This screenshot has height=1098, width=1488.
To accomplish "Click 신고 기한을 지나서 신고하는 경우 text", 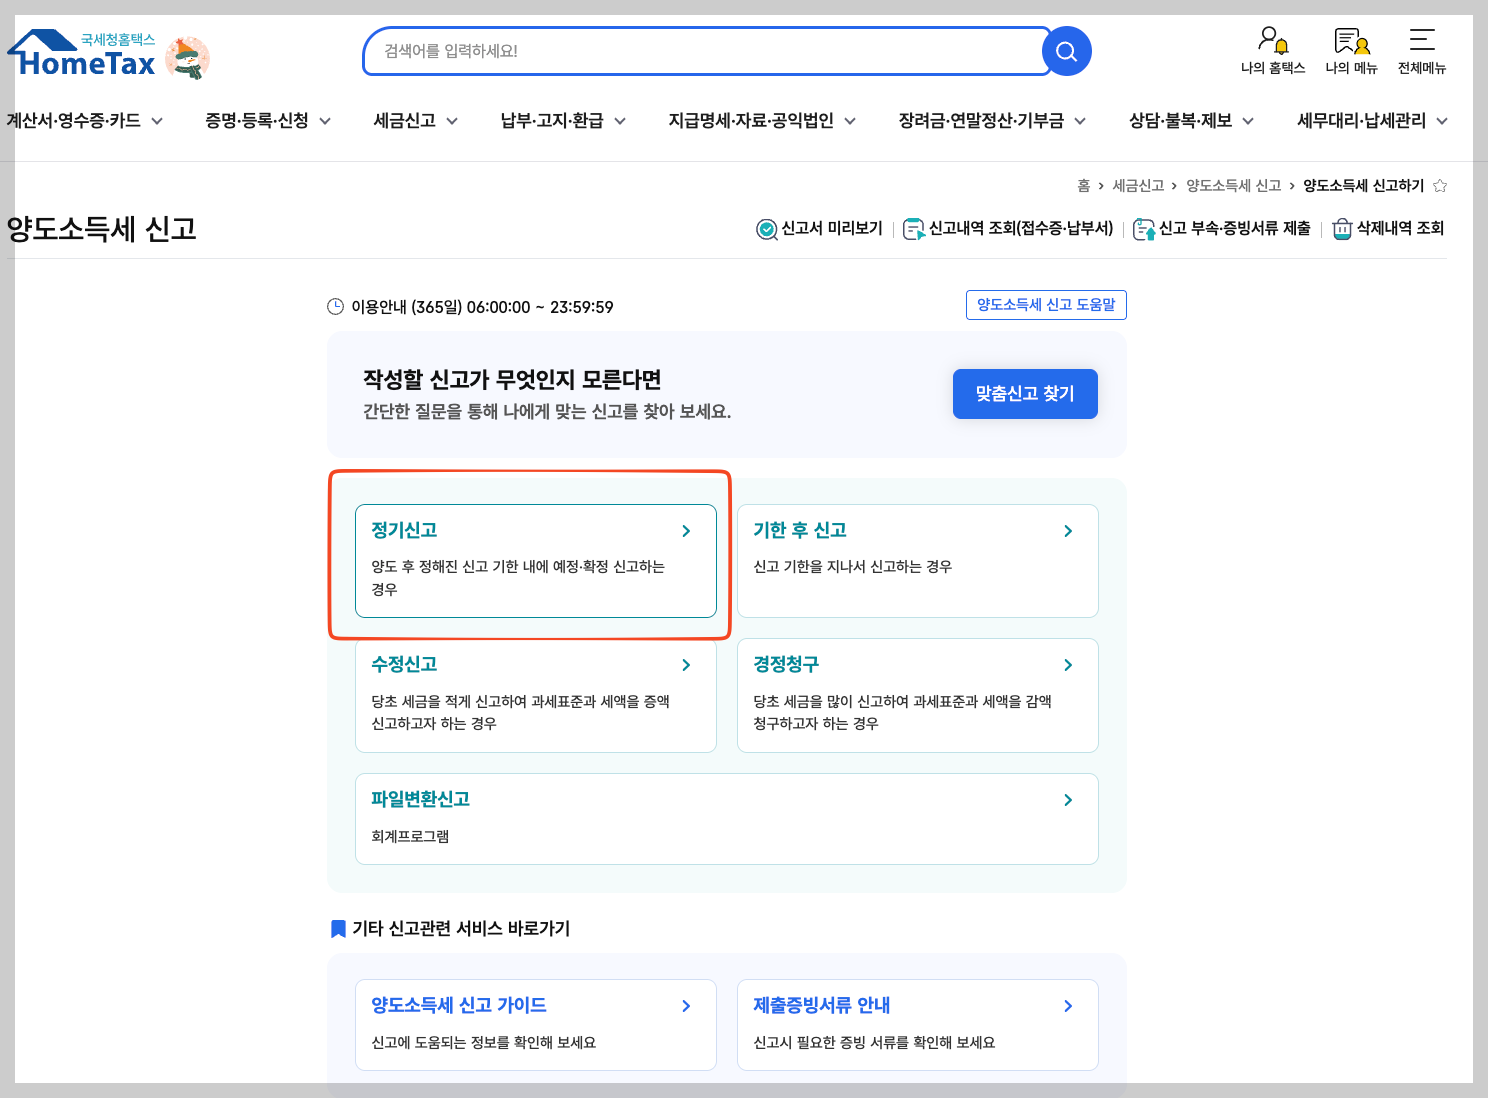I will coord(852,567).
